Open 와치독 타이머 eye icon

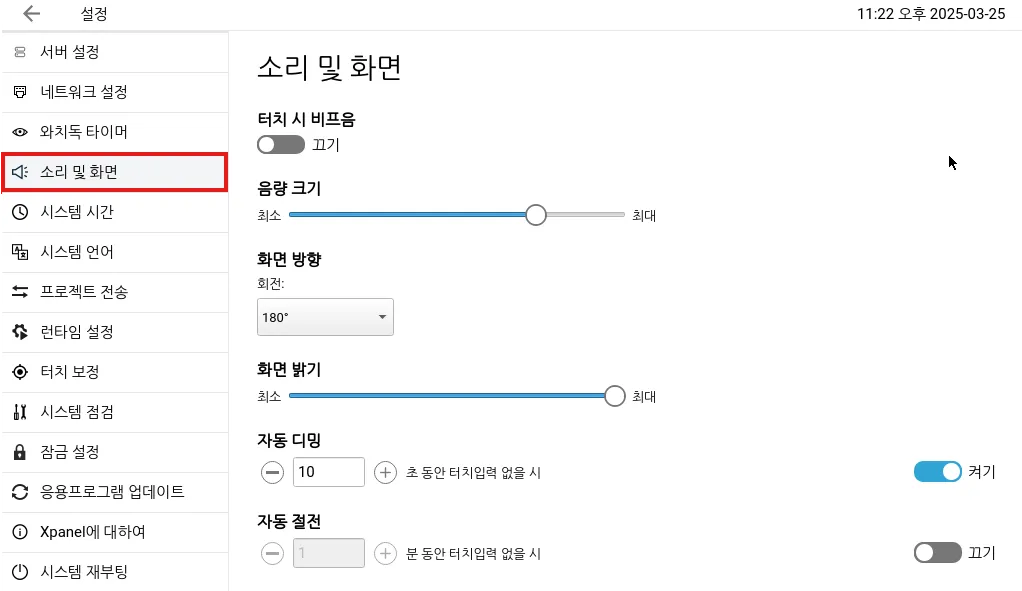[20, 132]
